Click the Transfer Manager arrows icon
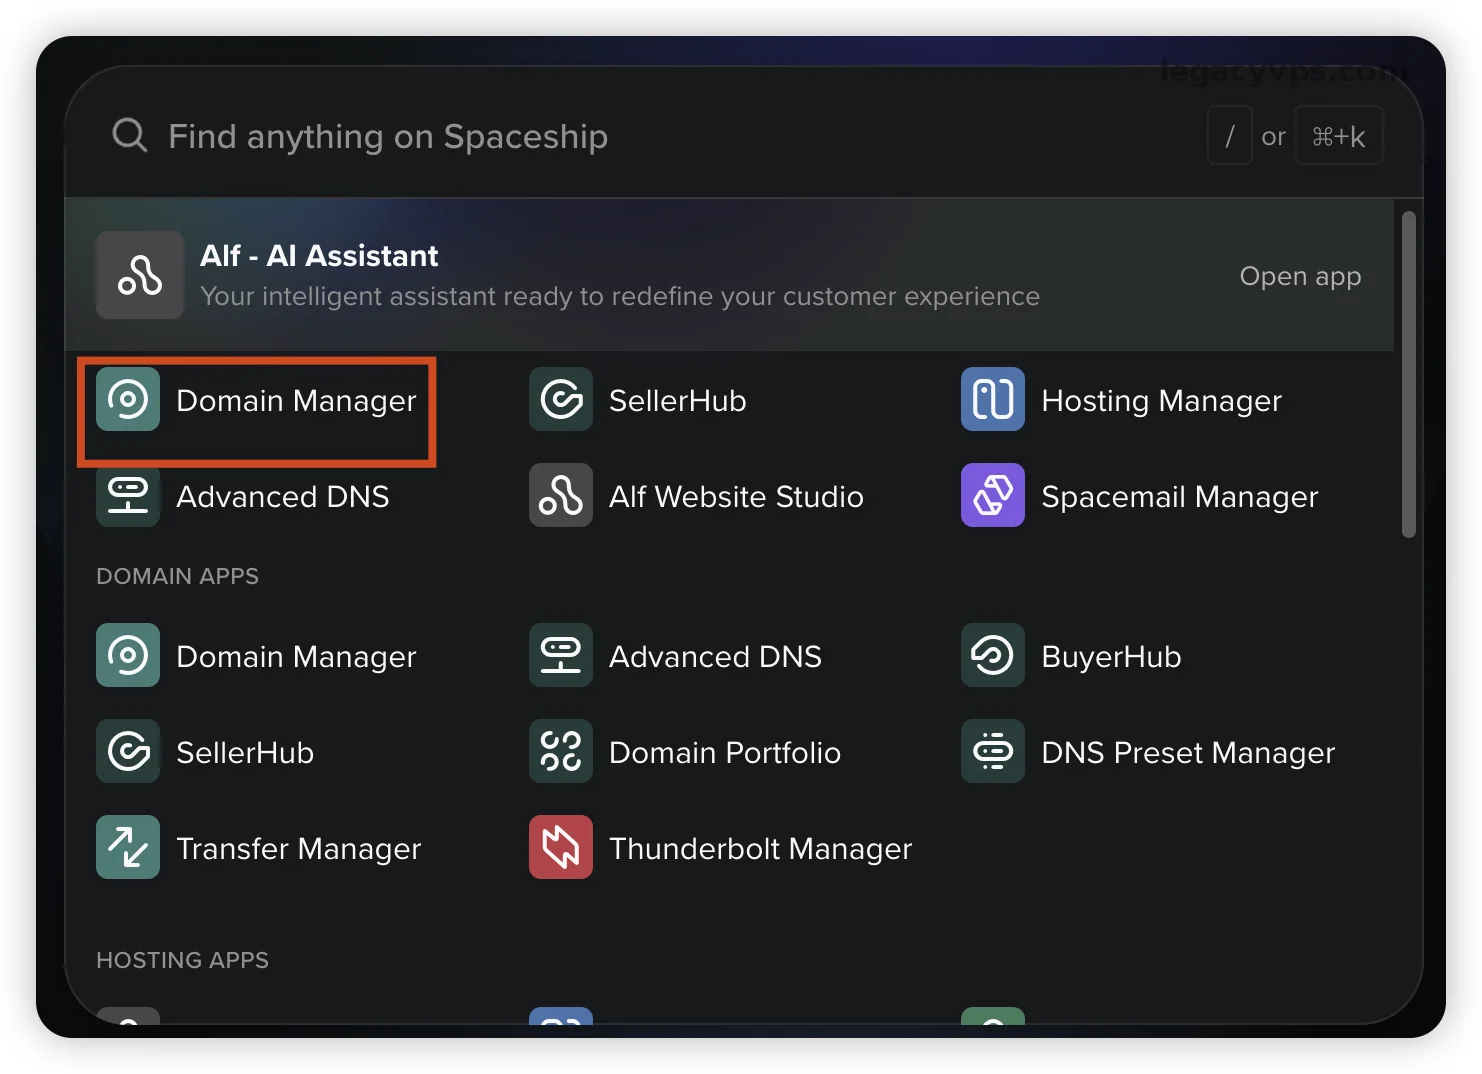Screen dimensions: 1482x1074 pyautogui.click(x=128, y=847)
